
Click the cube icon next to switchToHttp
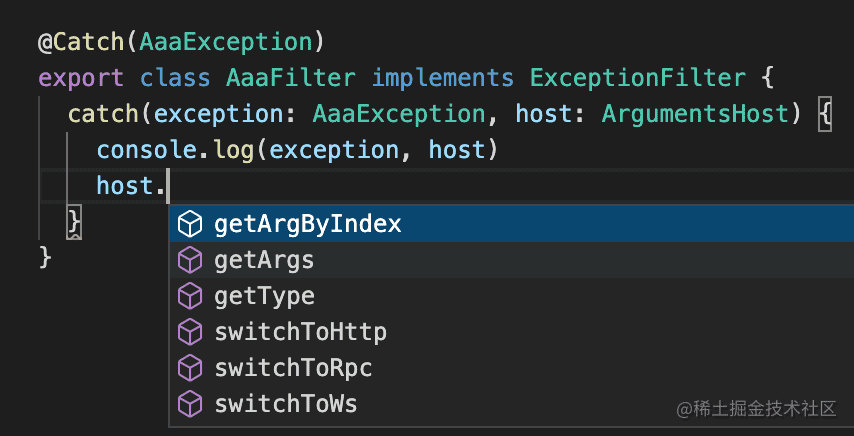(x=190, y=332)
